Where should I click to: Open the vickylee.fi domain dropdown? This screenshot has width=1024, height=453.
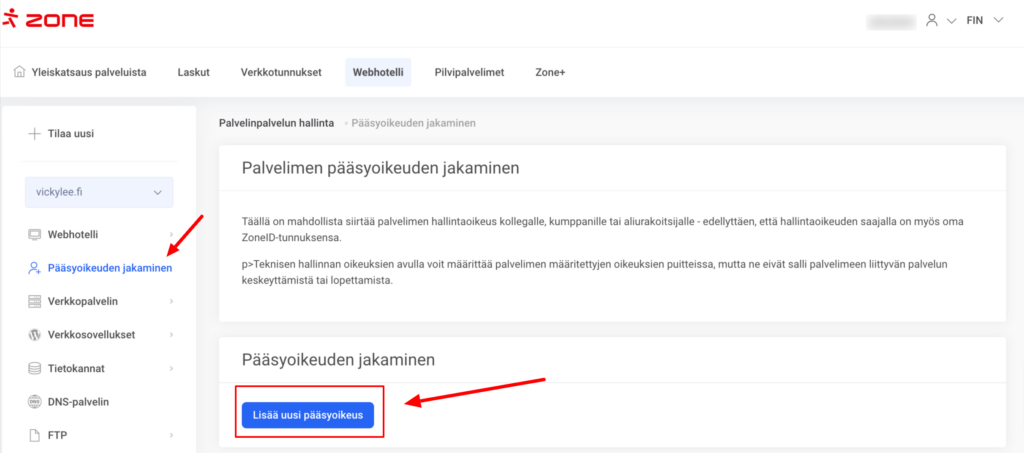pos(98,192)
